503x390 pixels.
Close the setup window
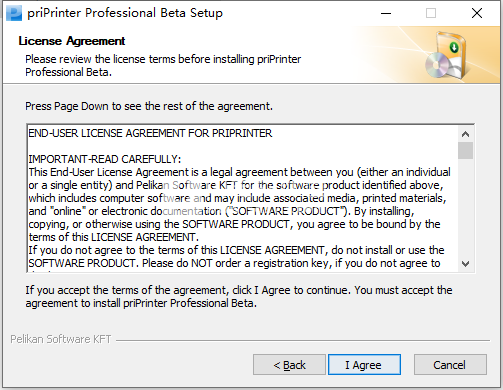pyautogui.click(x=477, y=13)
